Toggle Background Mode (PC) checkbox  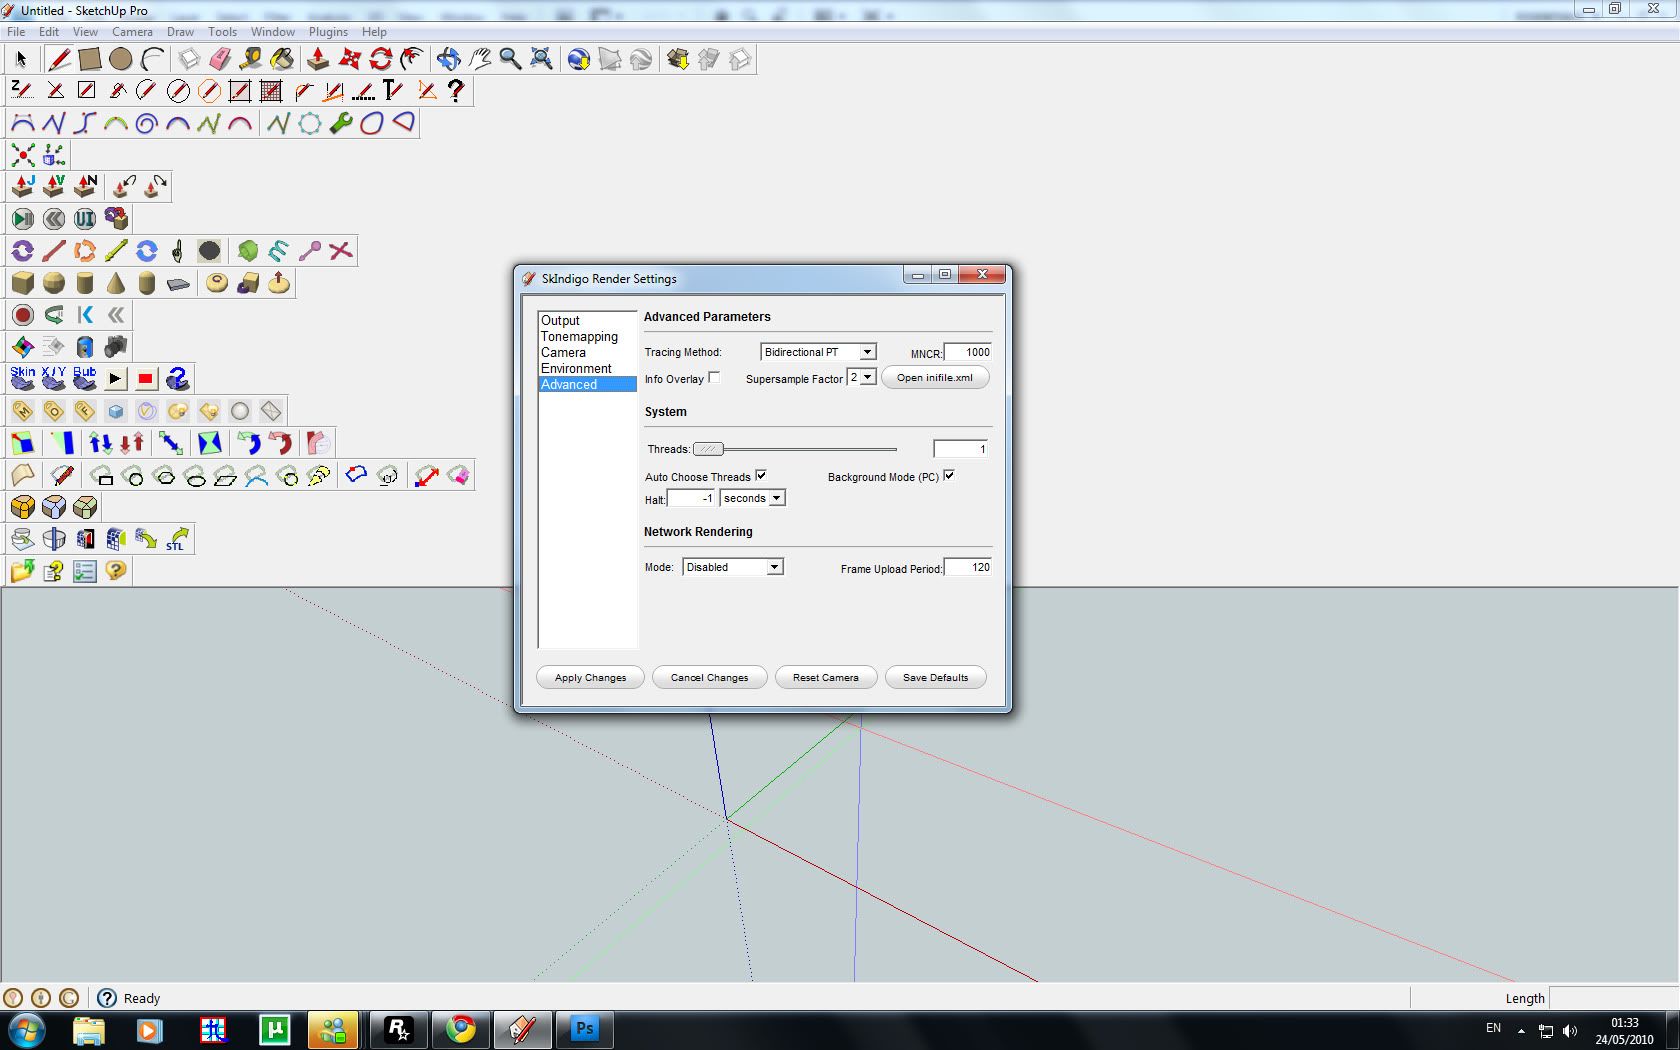point(949,476)
